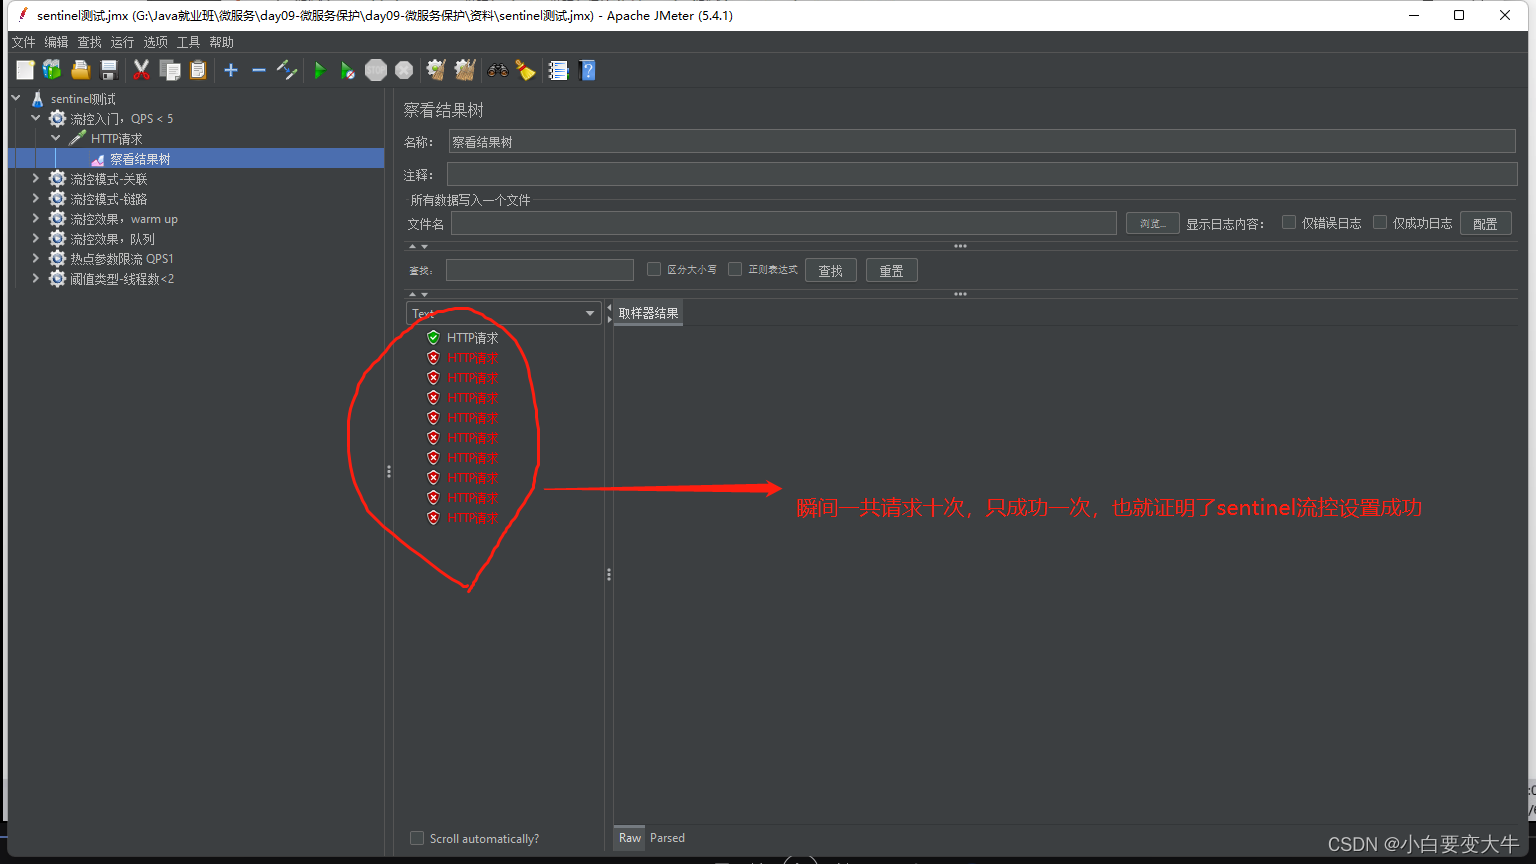Open the 查找 menu in menu bar
1536x864 pixels.
[89, 42]
